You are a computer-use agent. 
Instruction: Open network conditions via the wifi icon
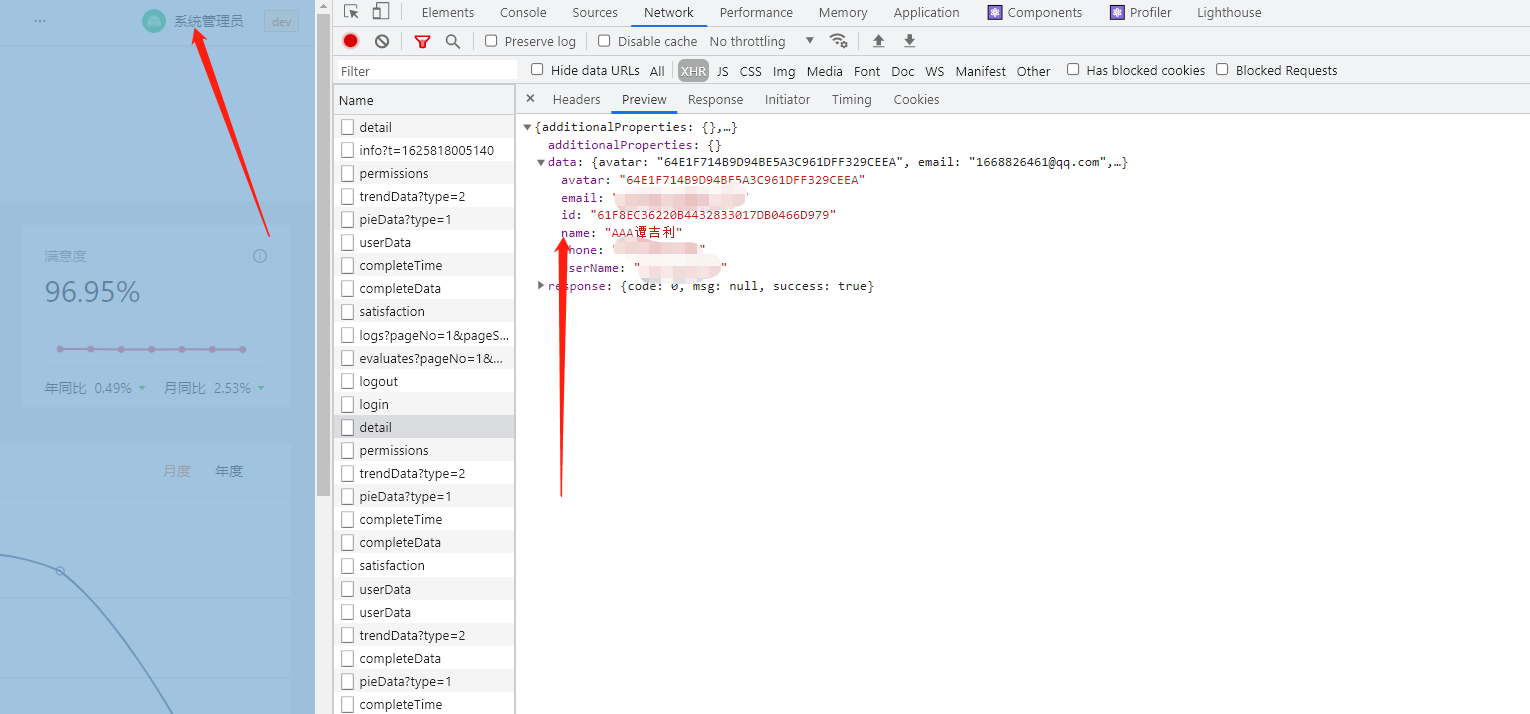click(x=839, y=41)
